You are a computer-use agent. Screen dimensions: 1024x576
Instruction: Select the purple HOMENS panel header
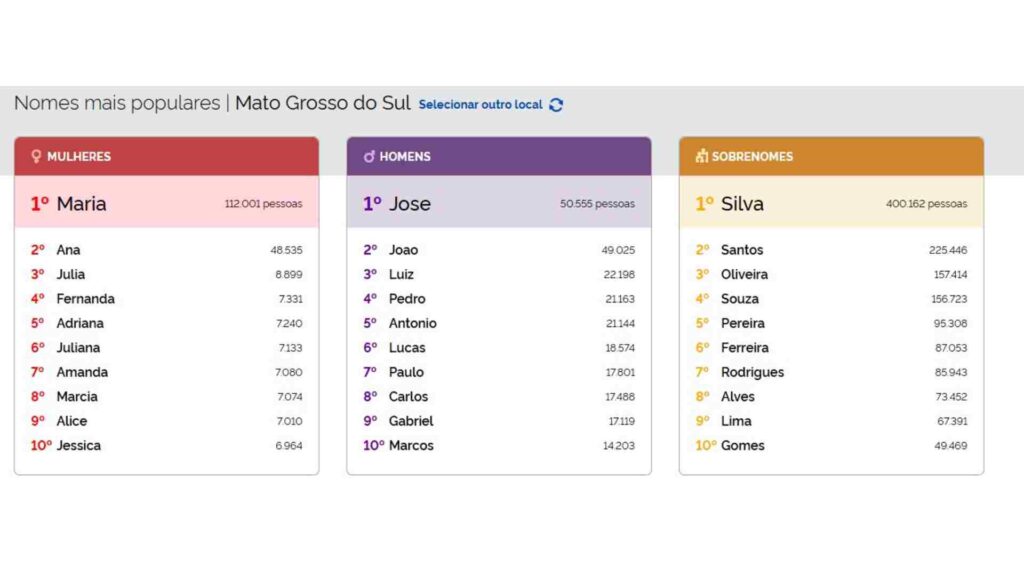pyautogui.click(x=498, y=156)
